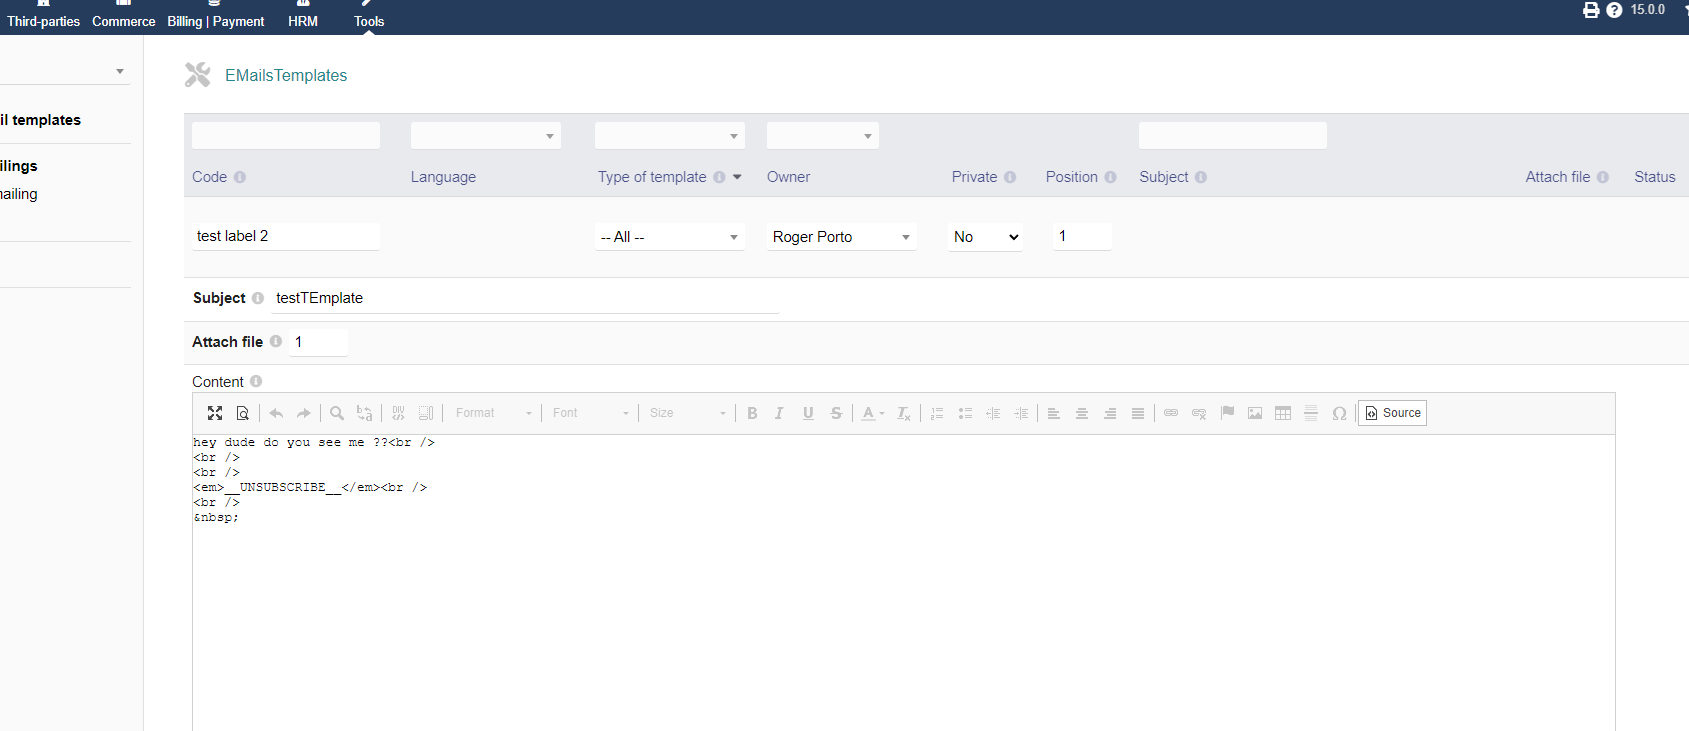
Task: Click the info icon beside Attach file label
Action: pos(276,342)
